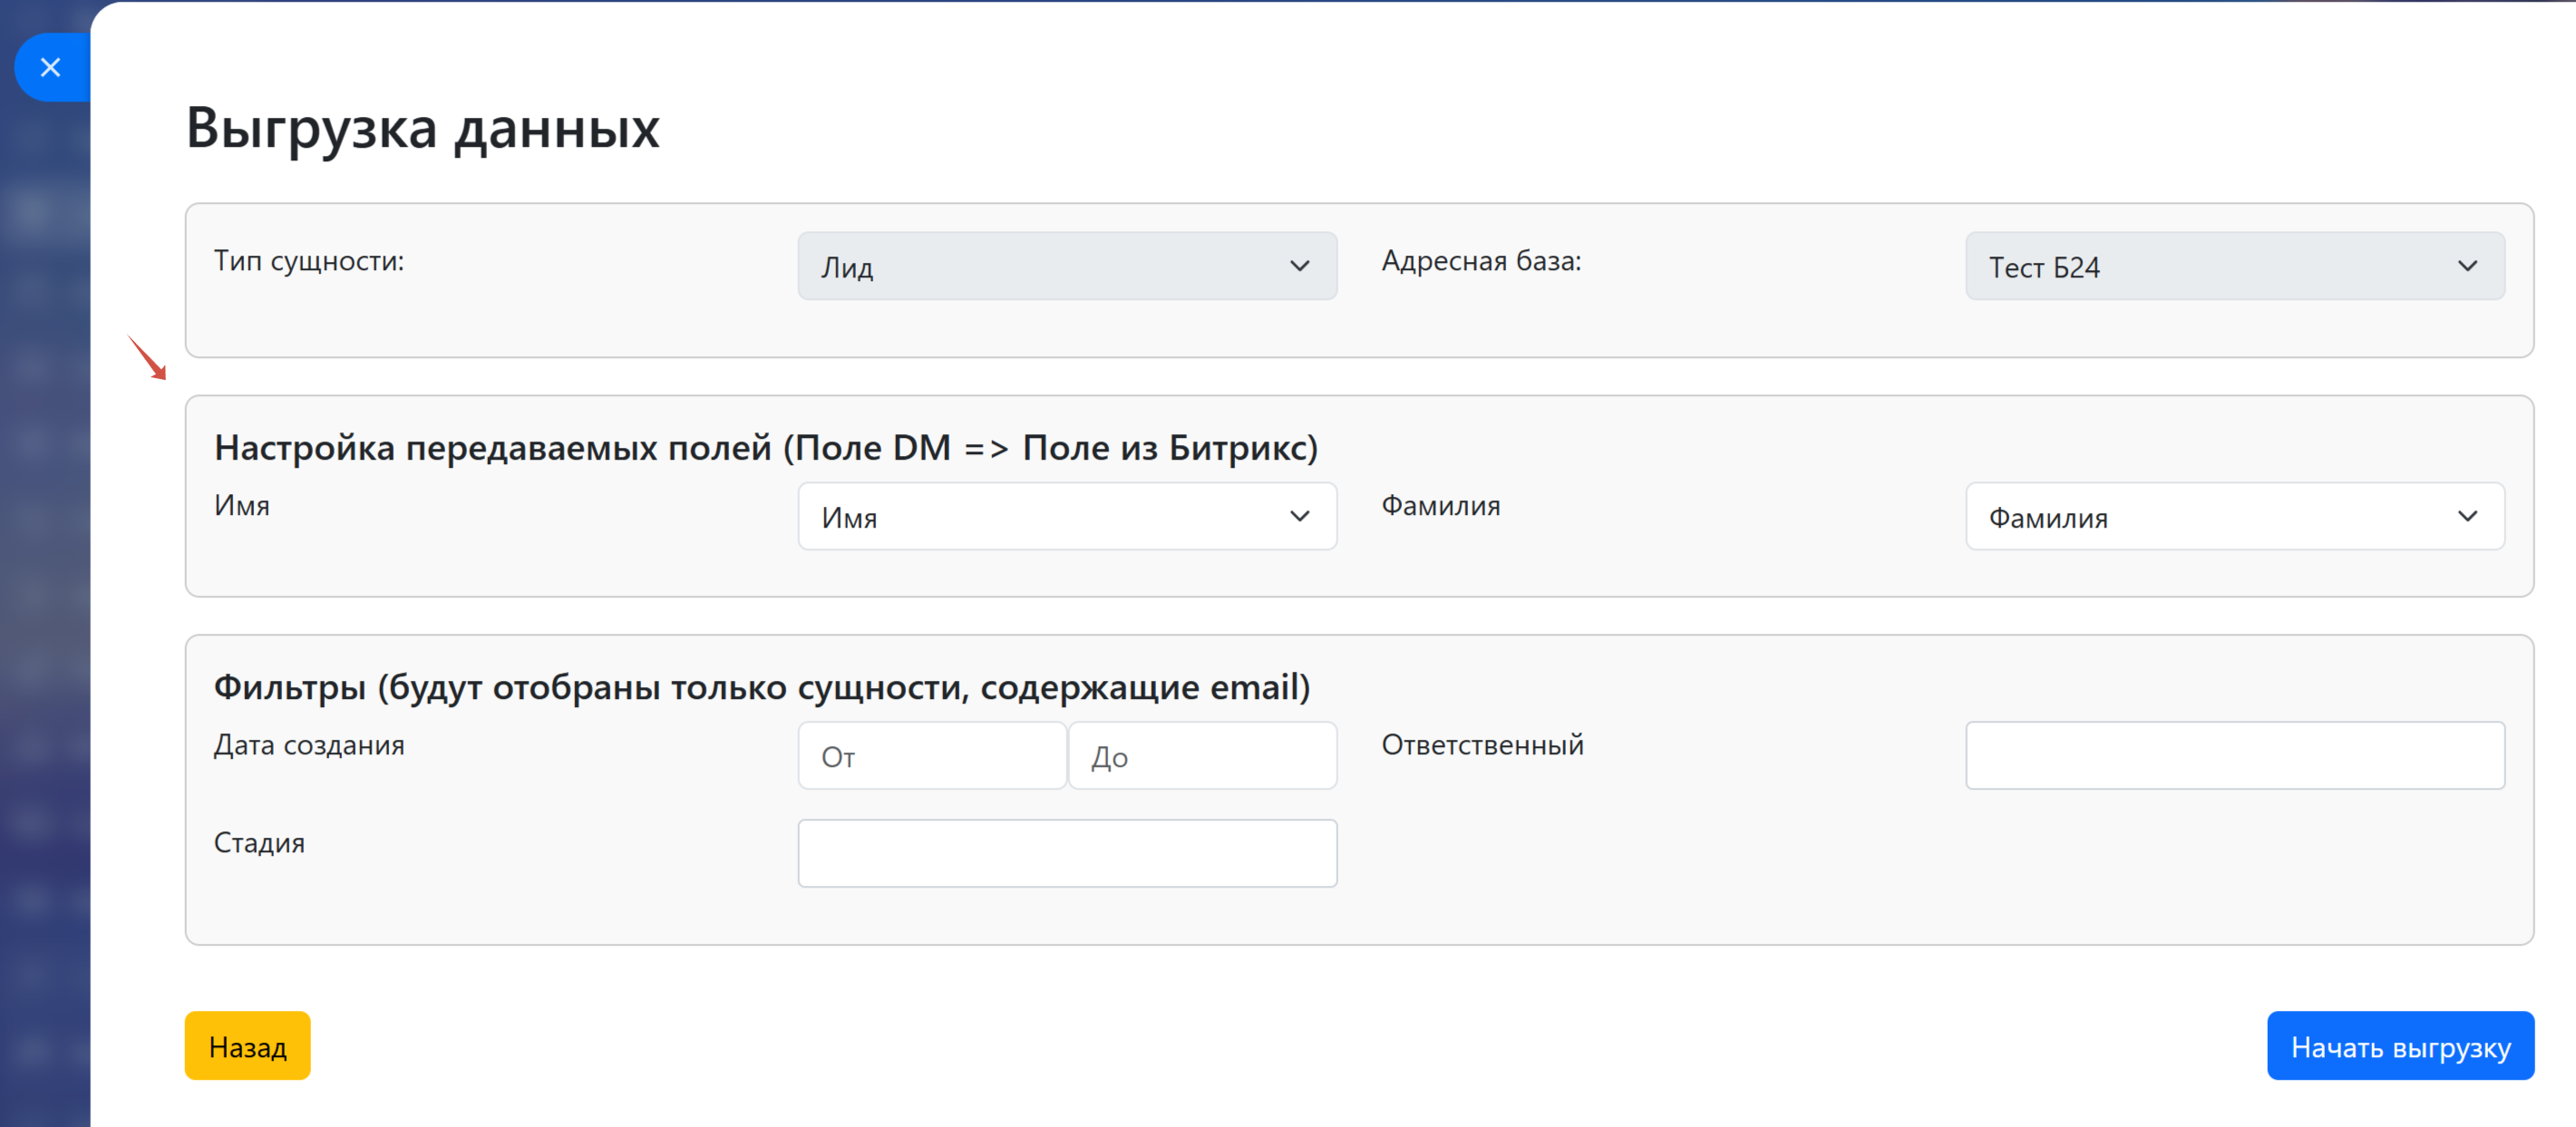Close the data export side panel
Image resolution: width=2576 pixels, height=1127 pixels.
click(x=50, y=67)
